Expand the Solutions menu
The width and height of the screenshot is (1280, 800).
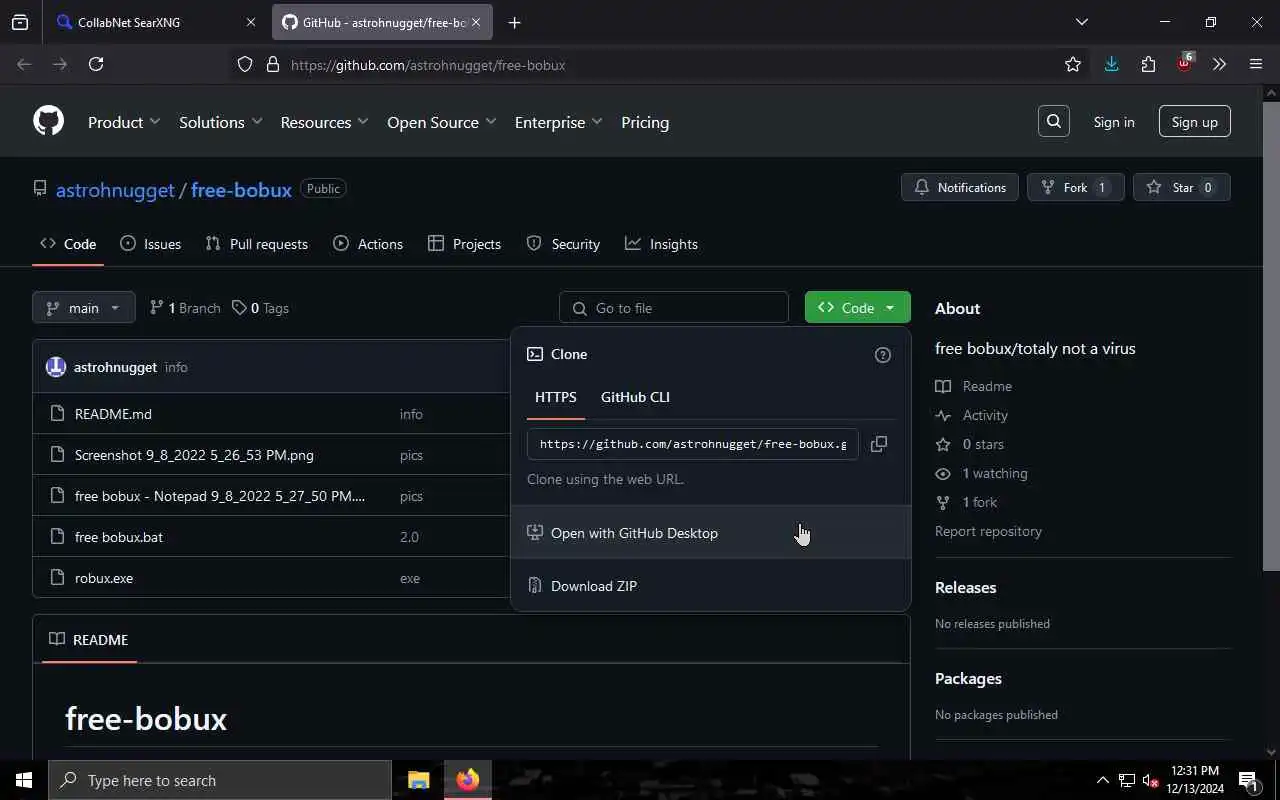(x=220, y=122)
